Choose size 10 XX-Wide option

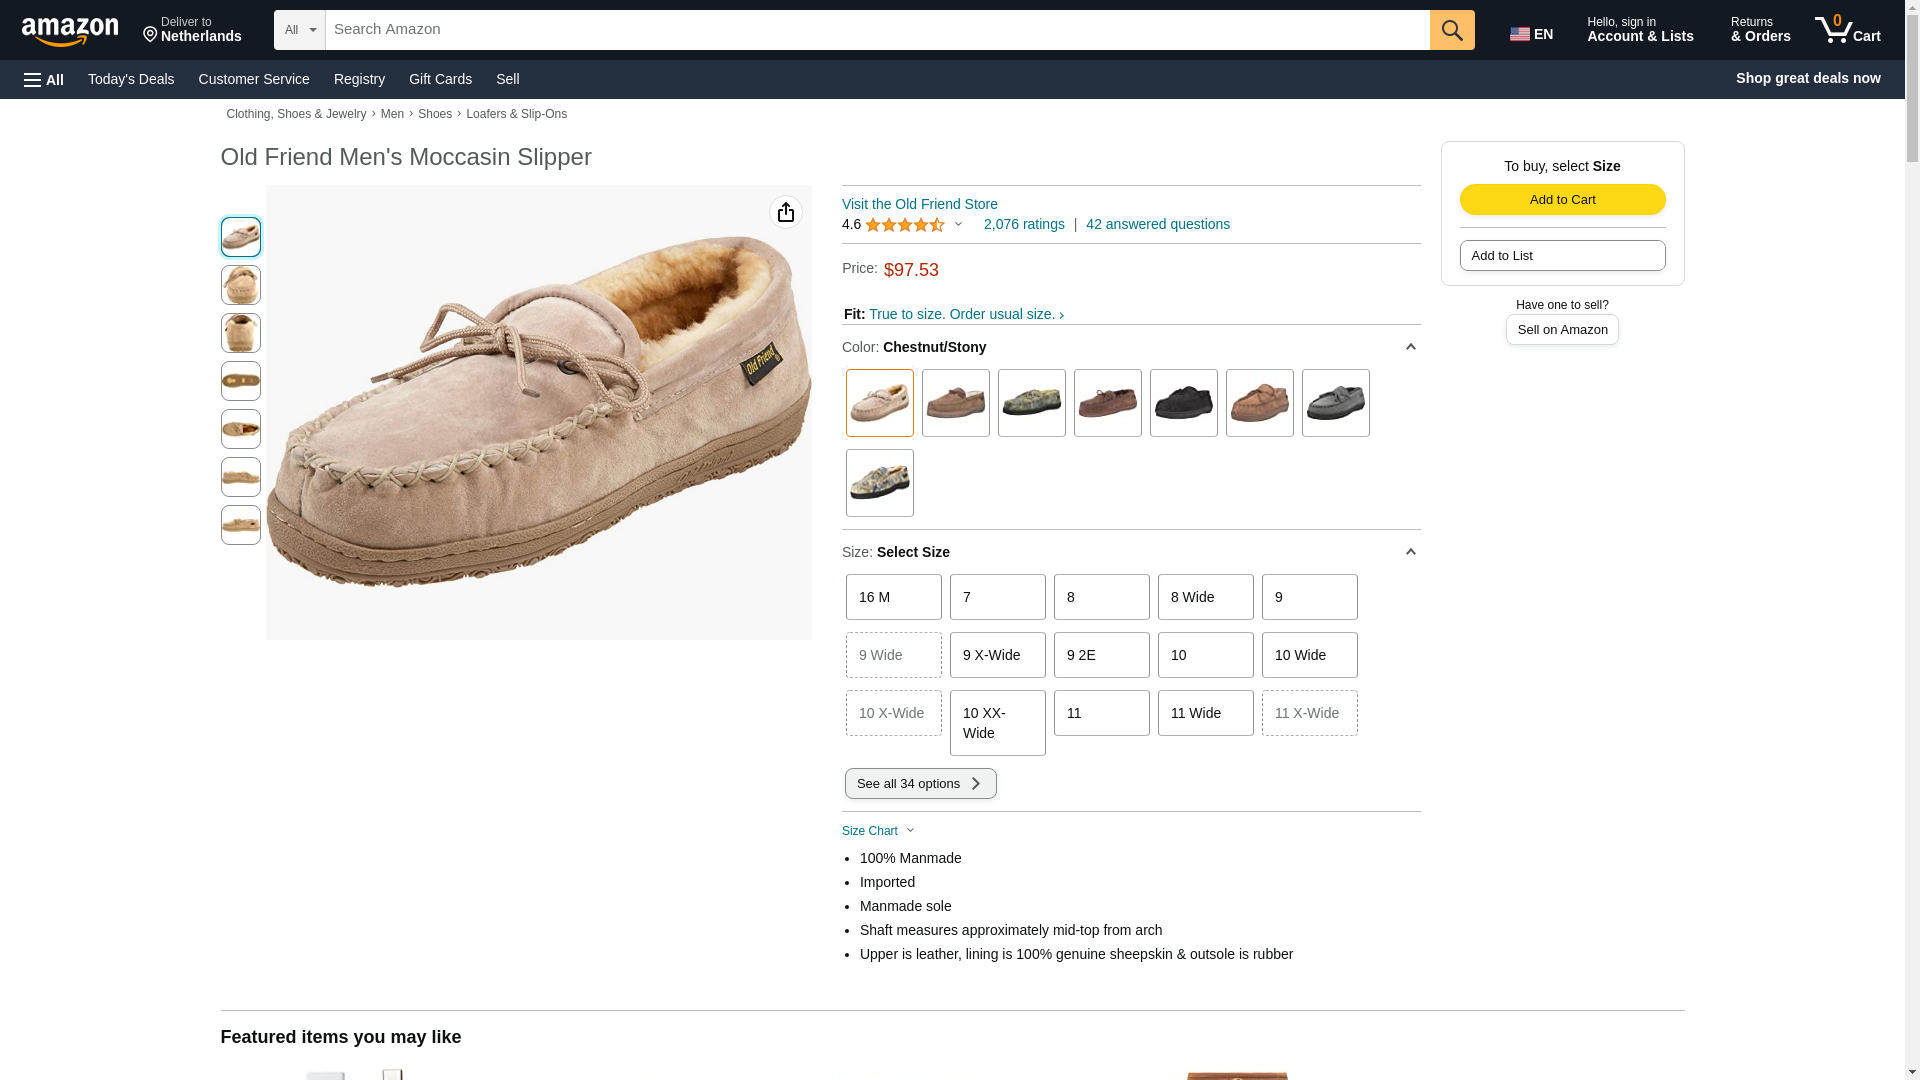click(997, 723)
